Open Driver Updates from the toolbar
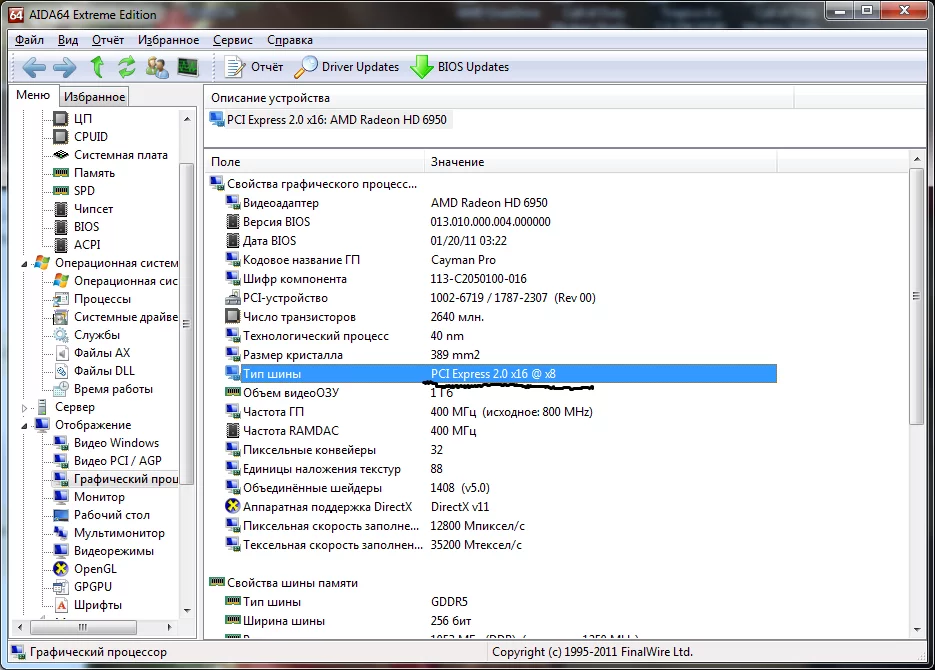935x670 pixels. [347, 67]
